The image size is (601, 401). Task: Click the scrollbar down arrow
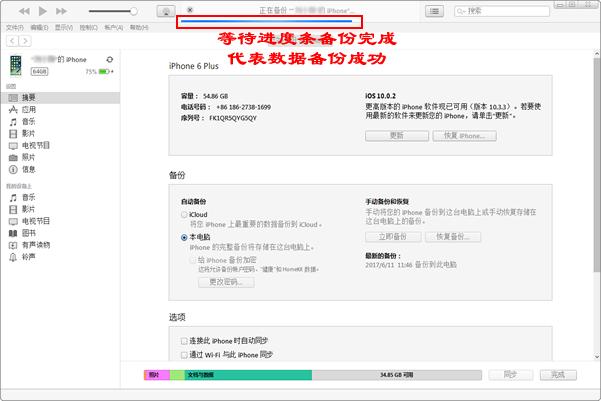pyautogui.click(x=597, y=357)
